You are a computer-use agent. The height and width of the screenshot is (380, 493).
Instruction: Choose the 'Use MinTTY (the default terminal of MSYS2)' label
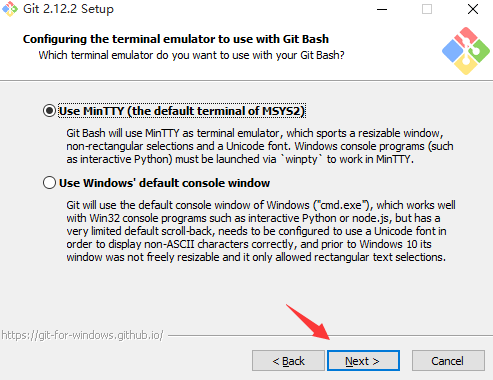click(x=182, y=111)
